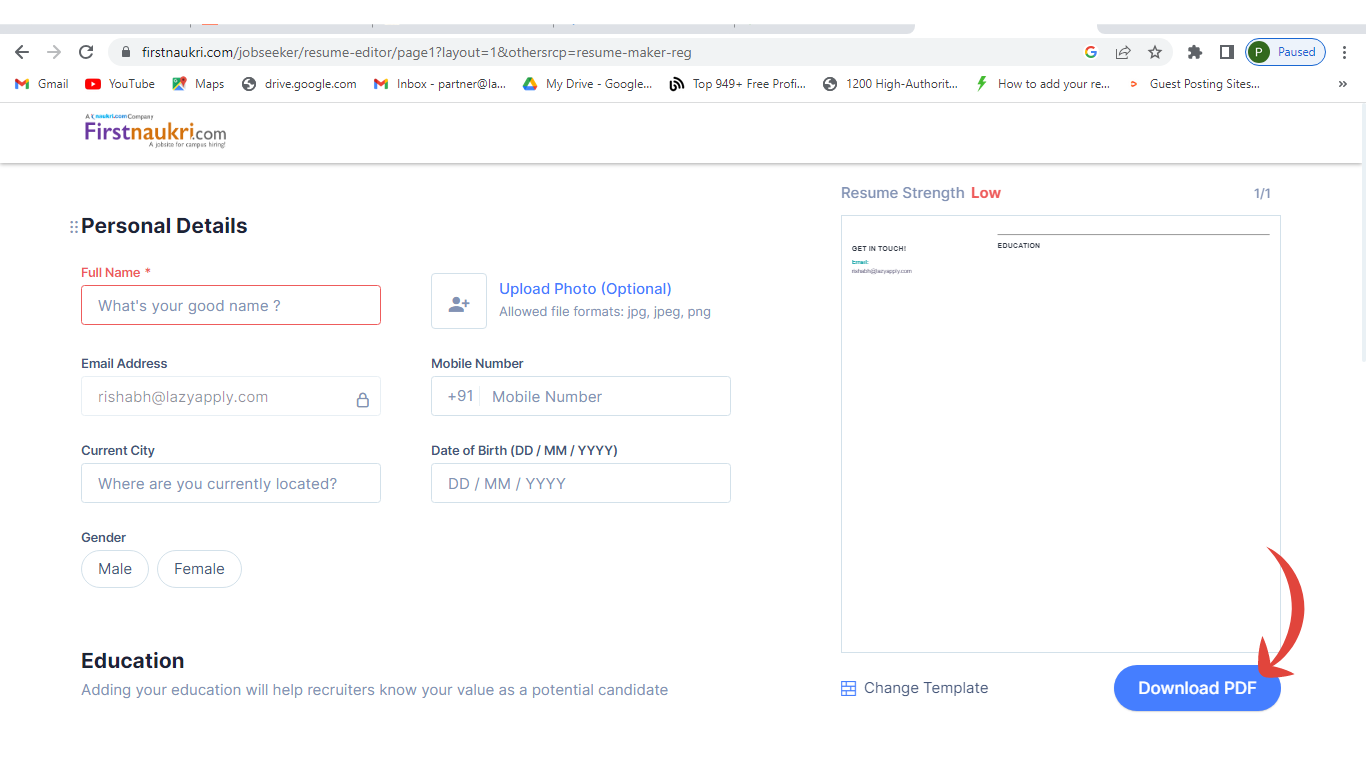Click the Full Name input field
This screenshot has width=1366, height=768.
[x=231, y=305]
